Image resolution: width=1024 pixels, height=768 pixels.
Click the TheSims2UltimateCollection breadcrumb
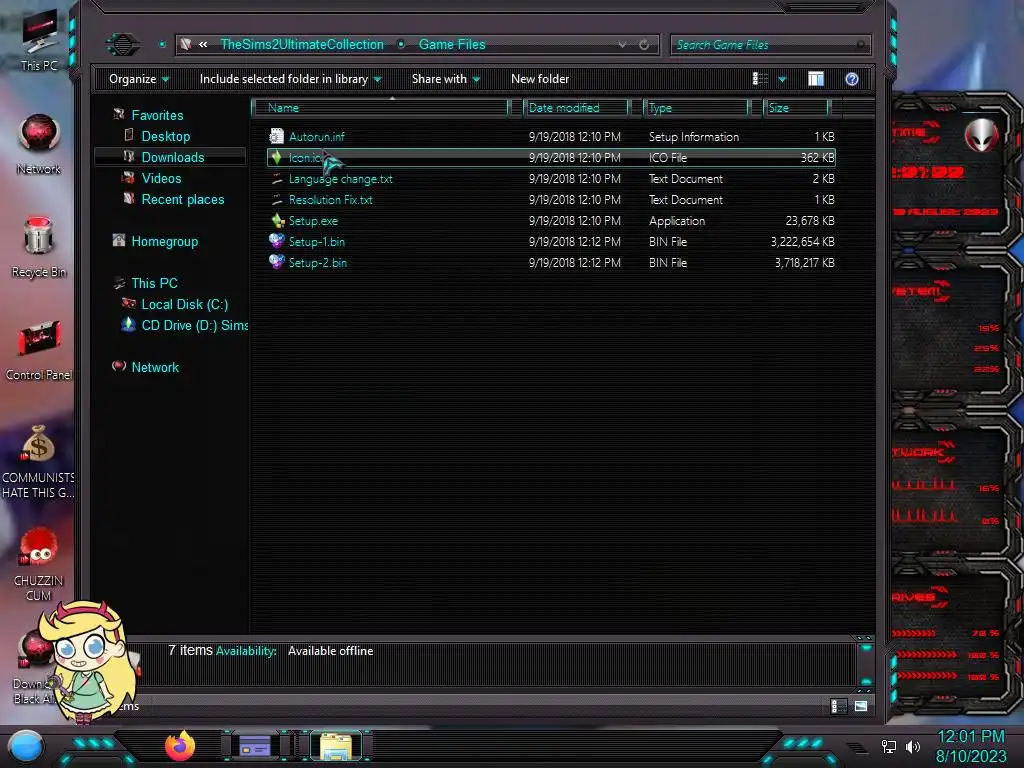click(302, 44)
